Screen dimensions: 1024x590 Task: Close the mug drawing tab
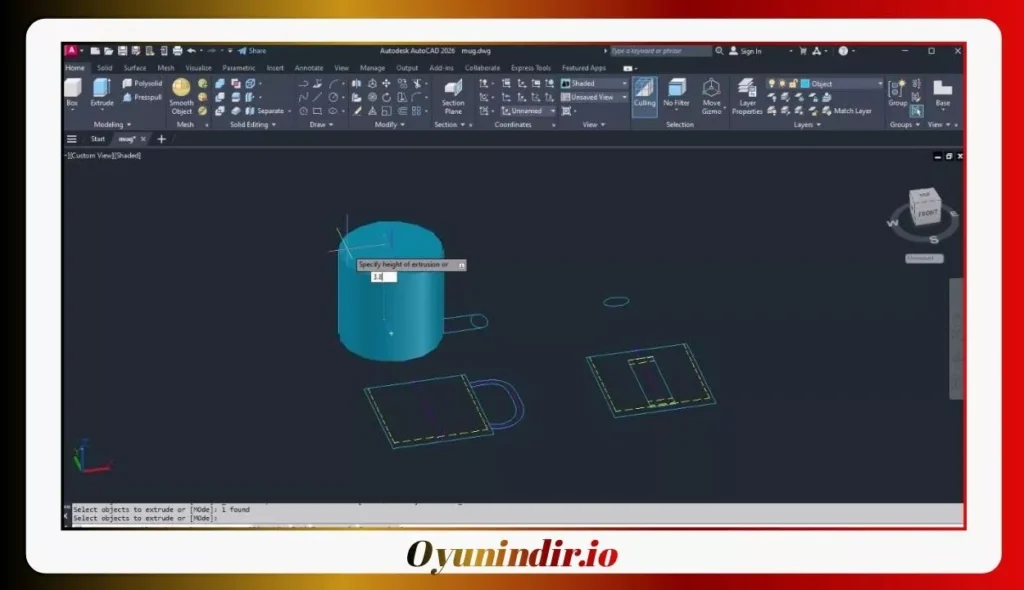[x=143, y=139]
